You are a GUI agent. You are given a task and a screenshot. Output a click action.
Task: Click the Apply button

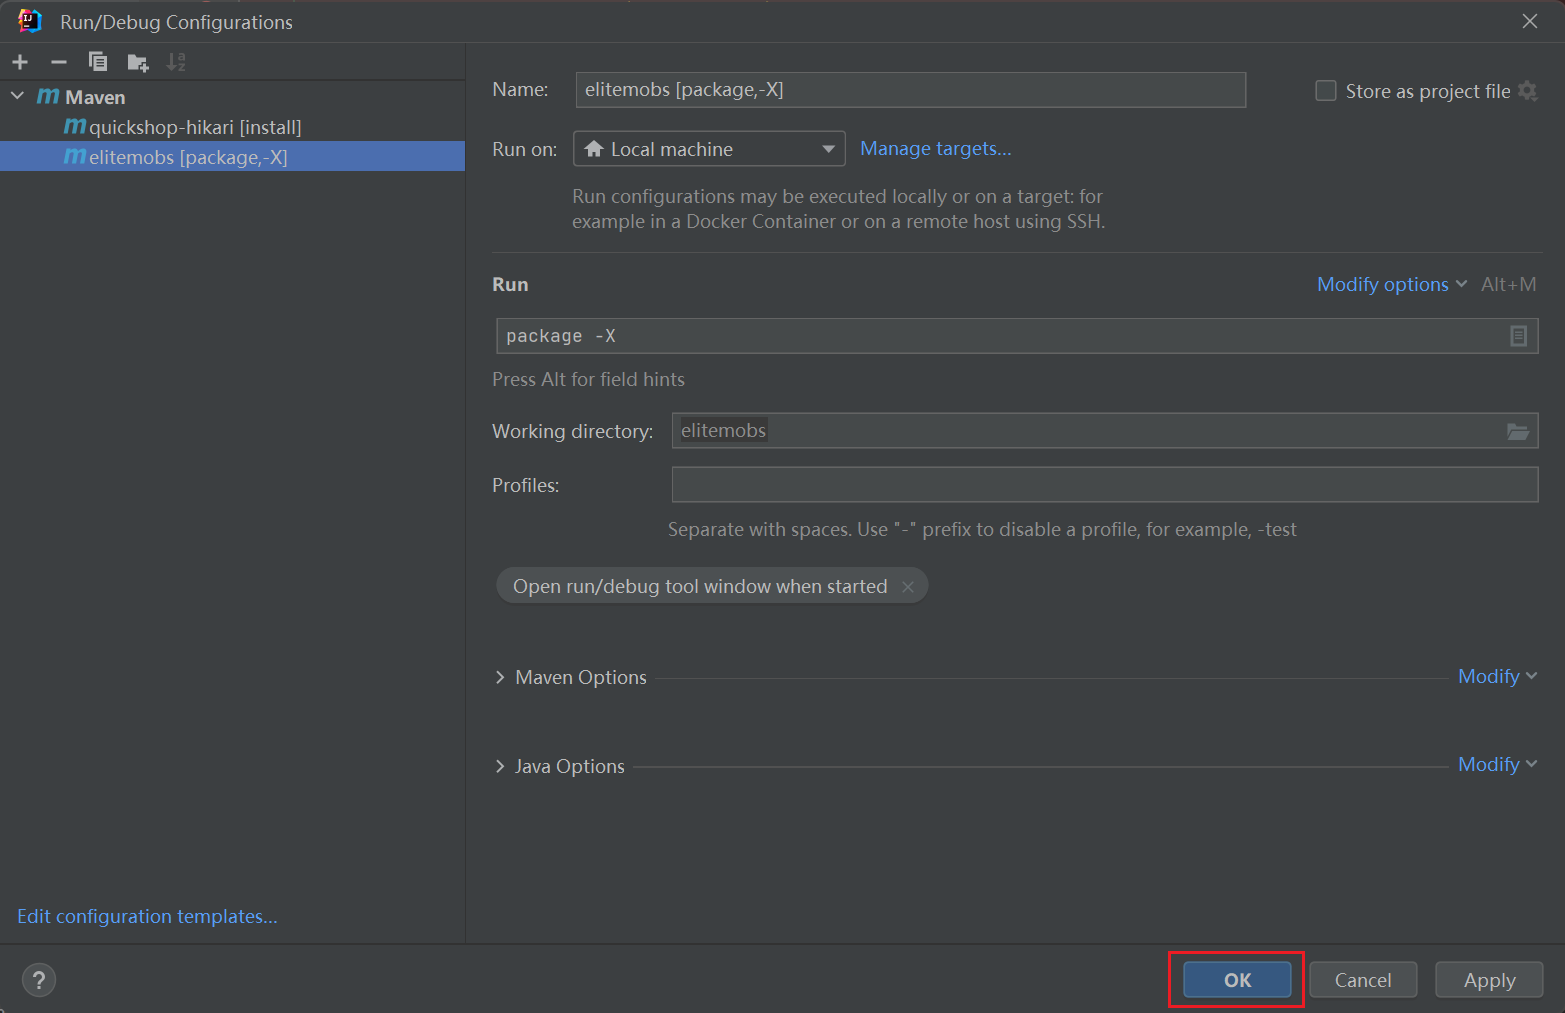click(1489, 980)
